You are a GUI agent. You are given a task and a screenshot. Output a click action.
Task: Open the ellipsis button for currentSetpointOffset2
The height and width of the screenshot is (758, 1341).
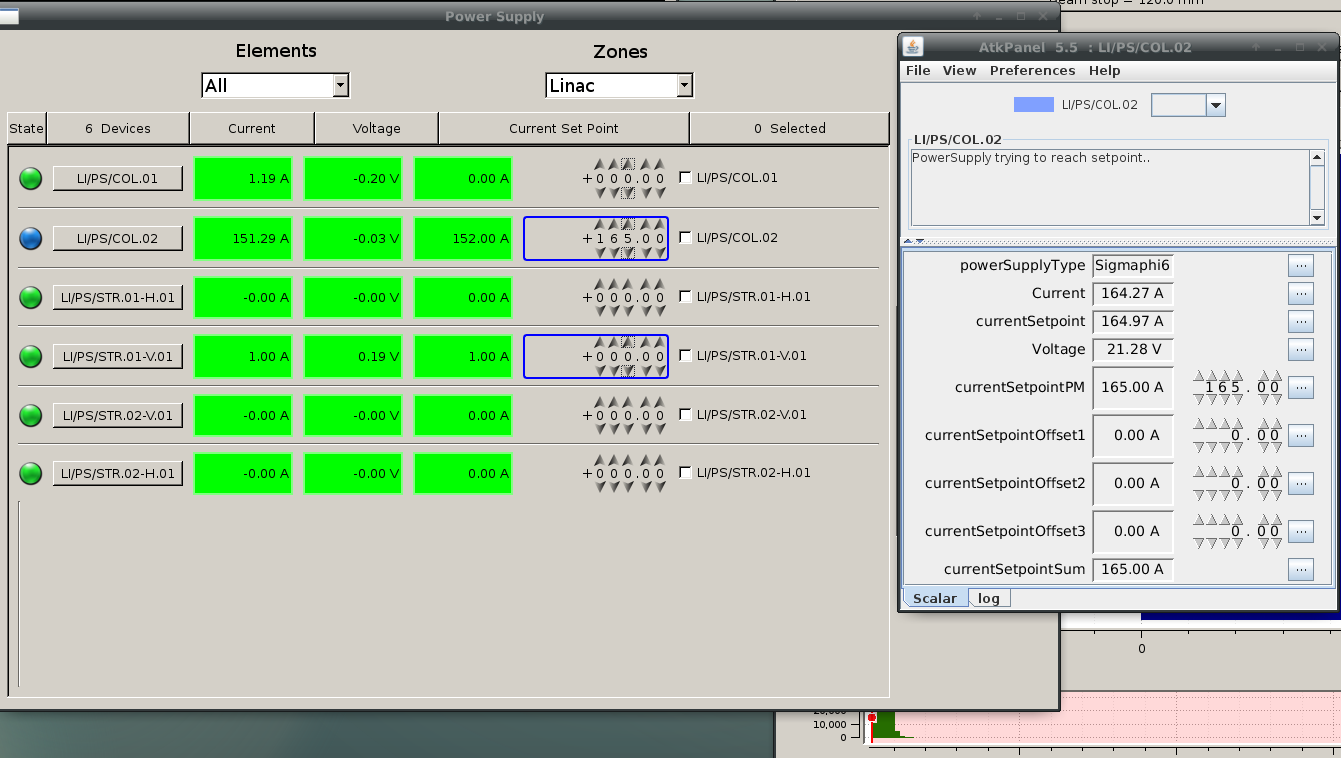(x=1300, y=484)
